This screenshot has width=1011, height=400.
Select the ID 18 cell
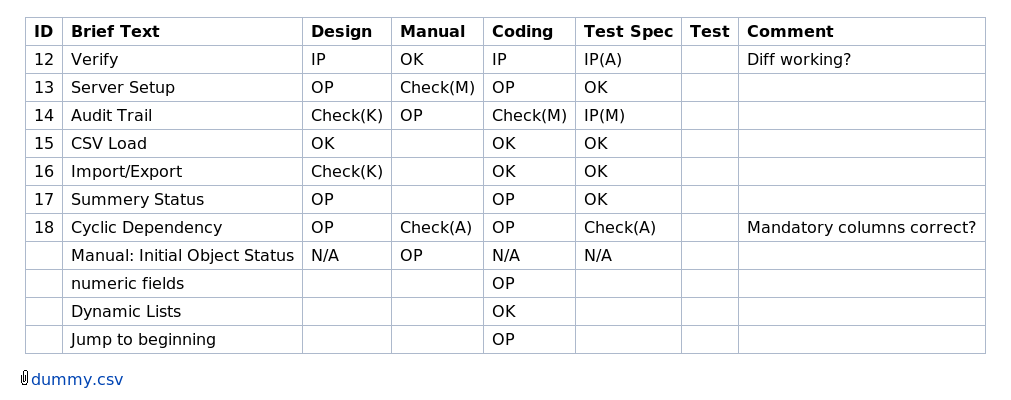(44, 227)
